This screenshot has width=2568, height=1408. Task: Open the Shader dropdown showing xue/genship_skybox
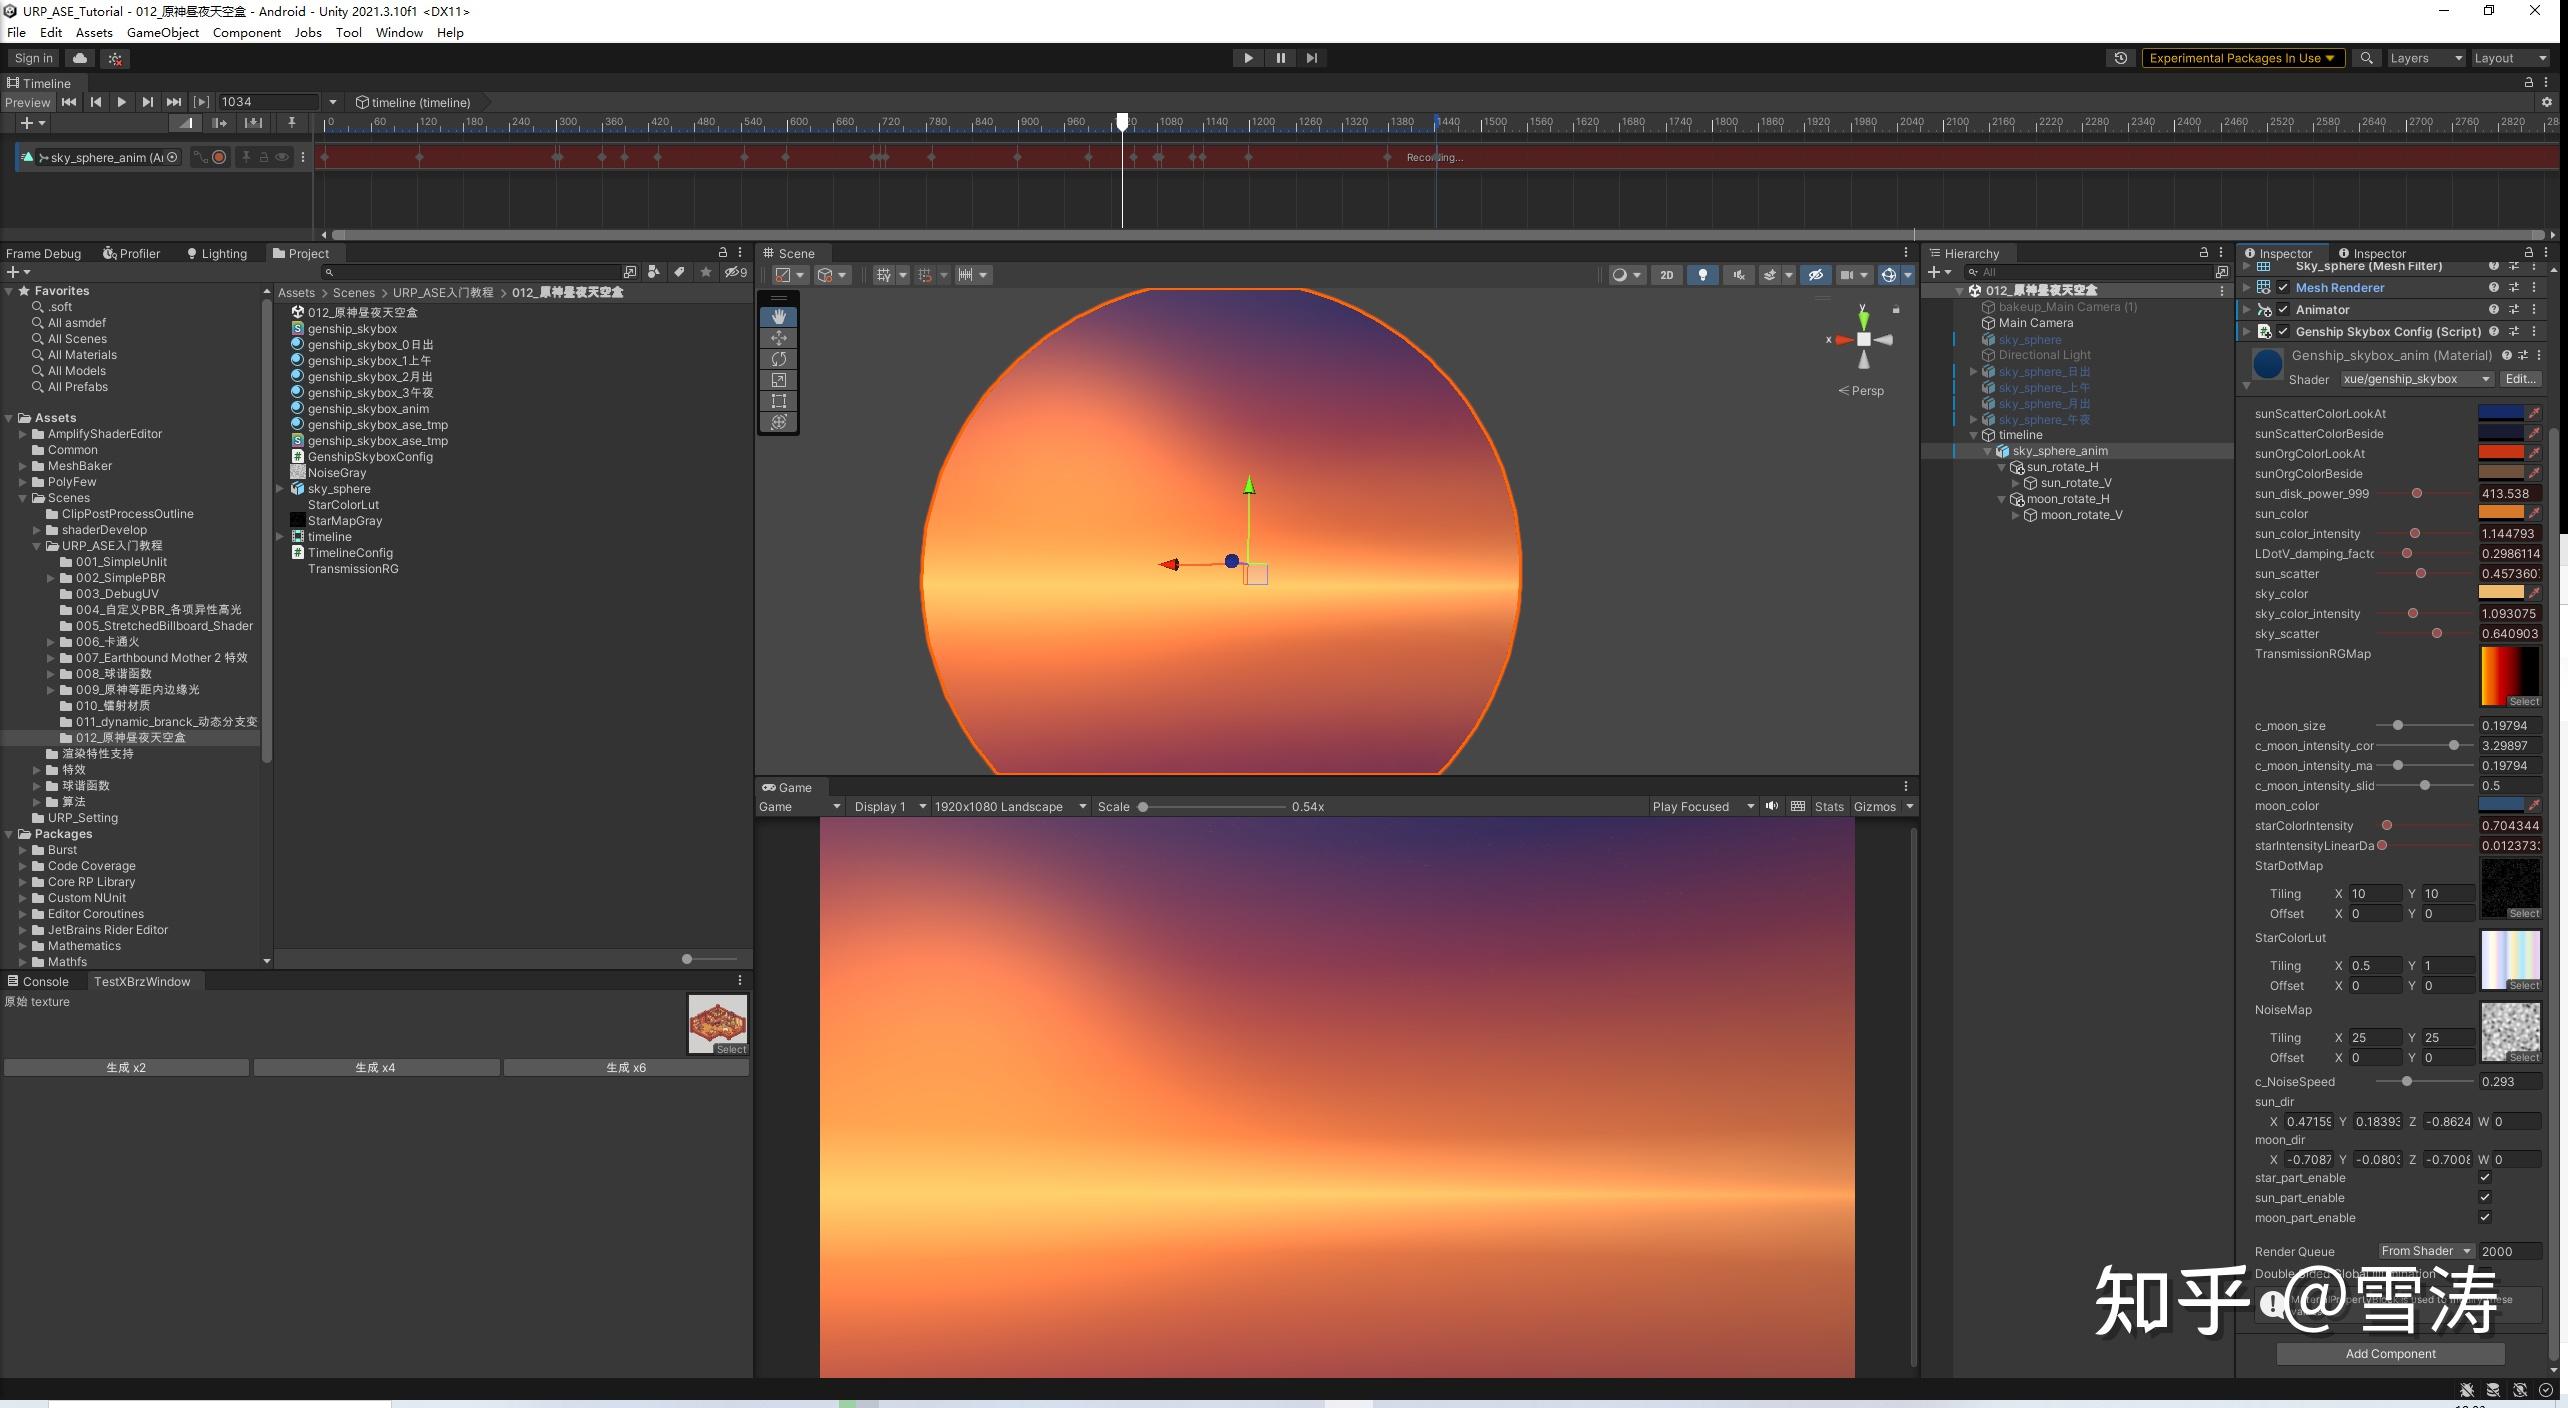tap(2415, 379)
